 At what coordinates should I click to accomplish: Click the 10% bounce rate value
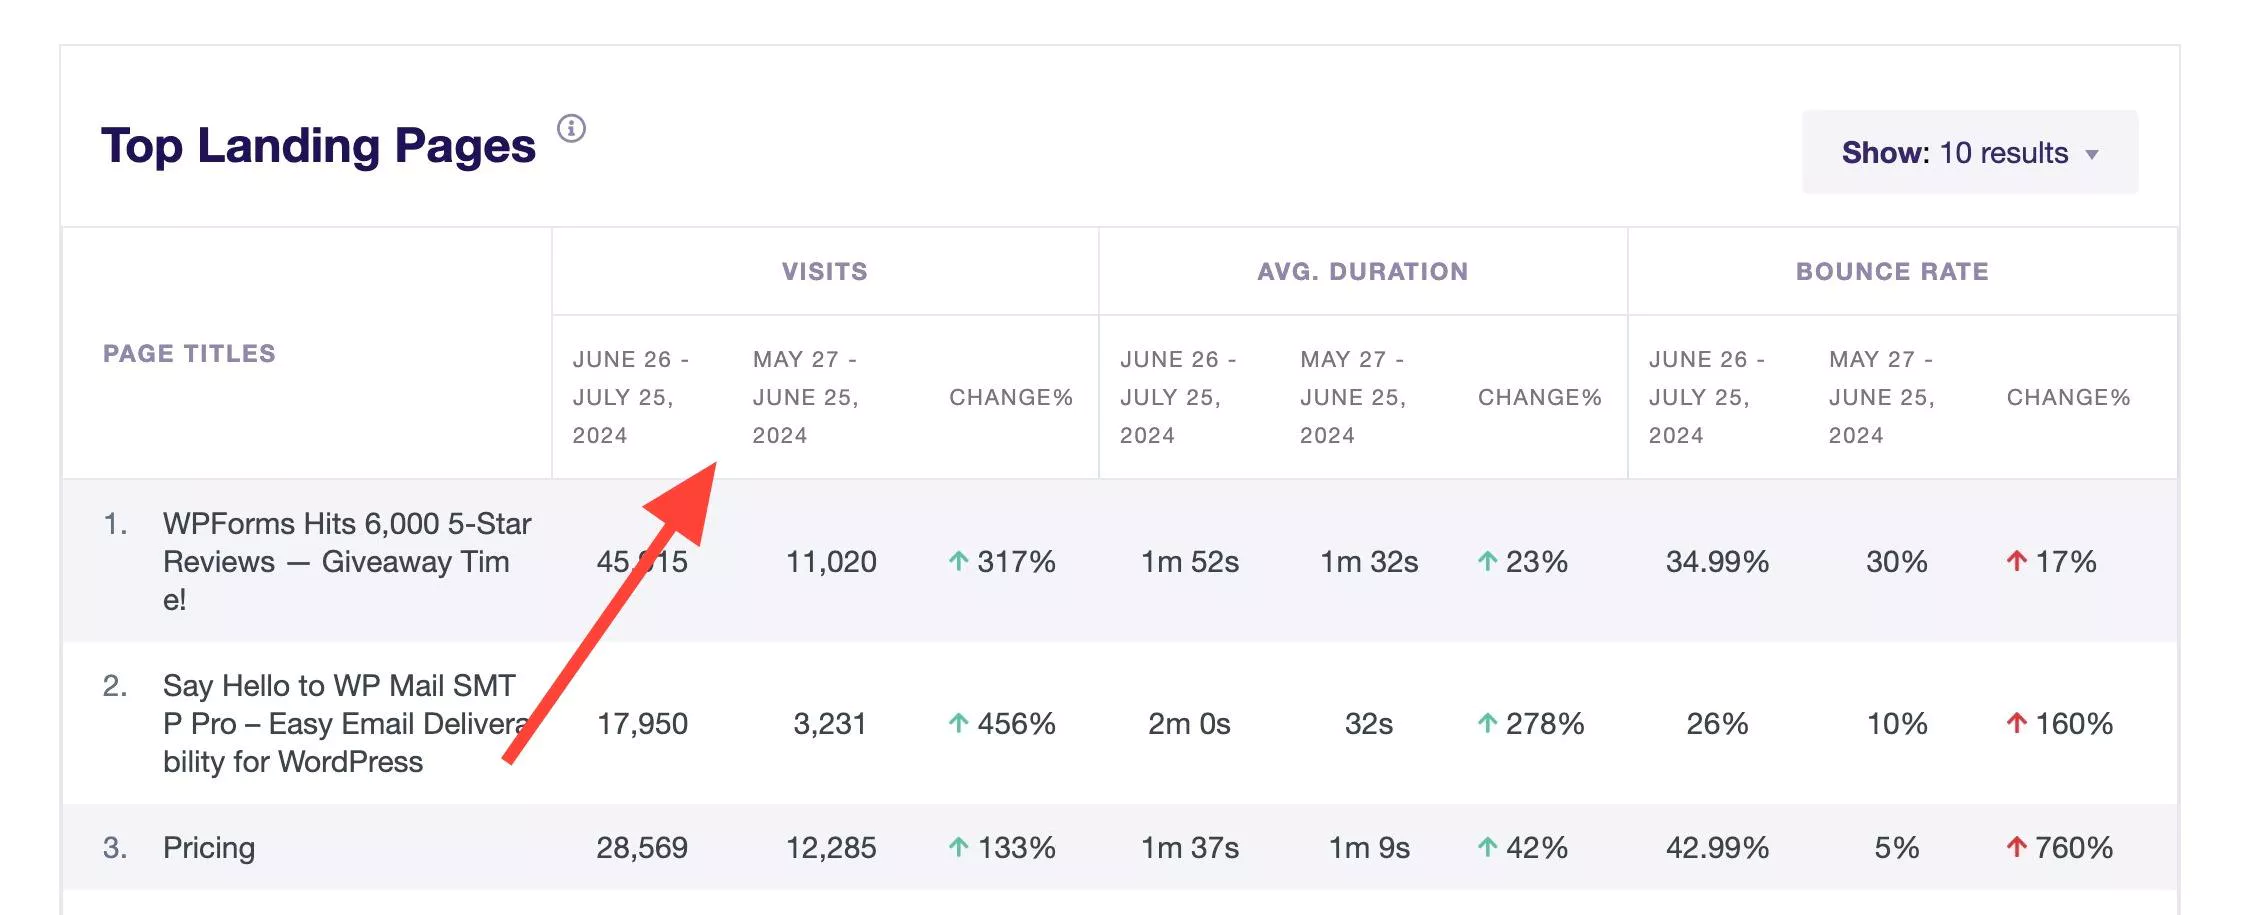point(1897,723)
